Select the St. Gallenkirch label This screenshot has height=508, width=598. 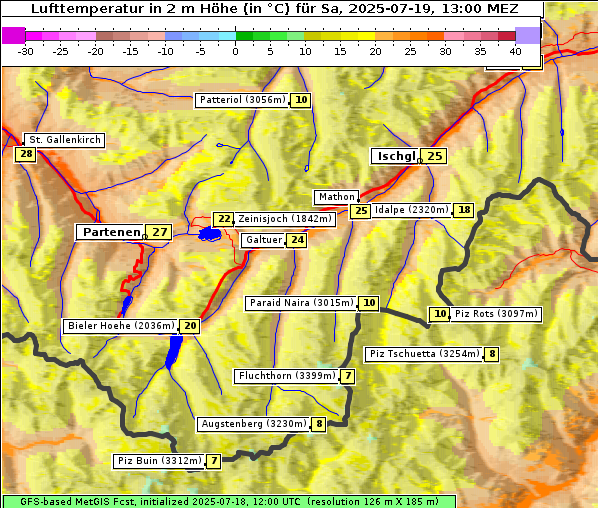tap(64, 140)
